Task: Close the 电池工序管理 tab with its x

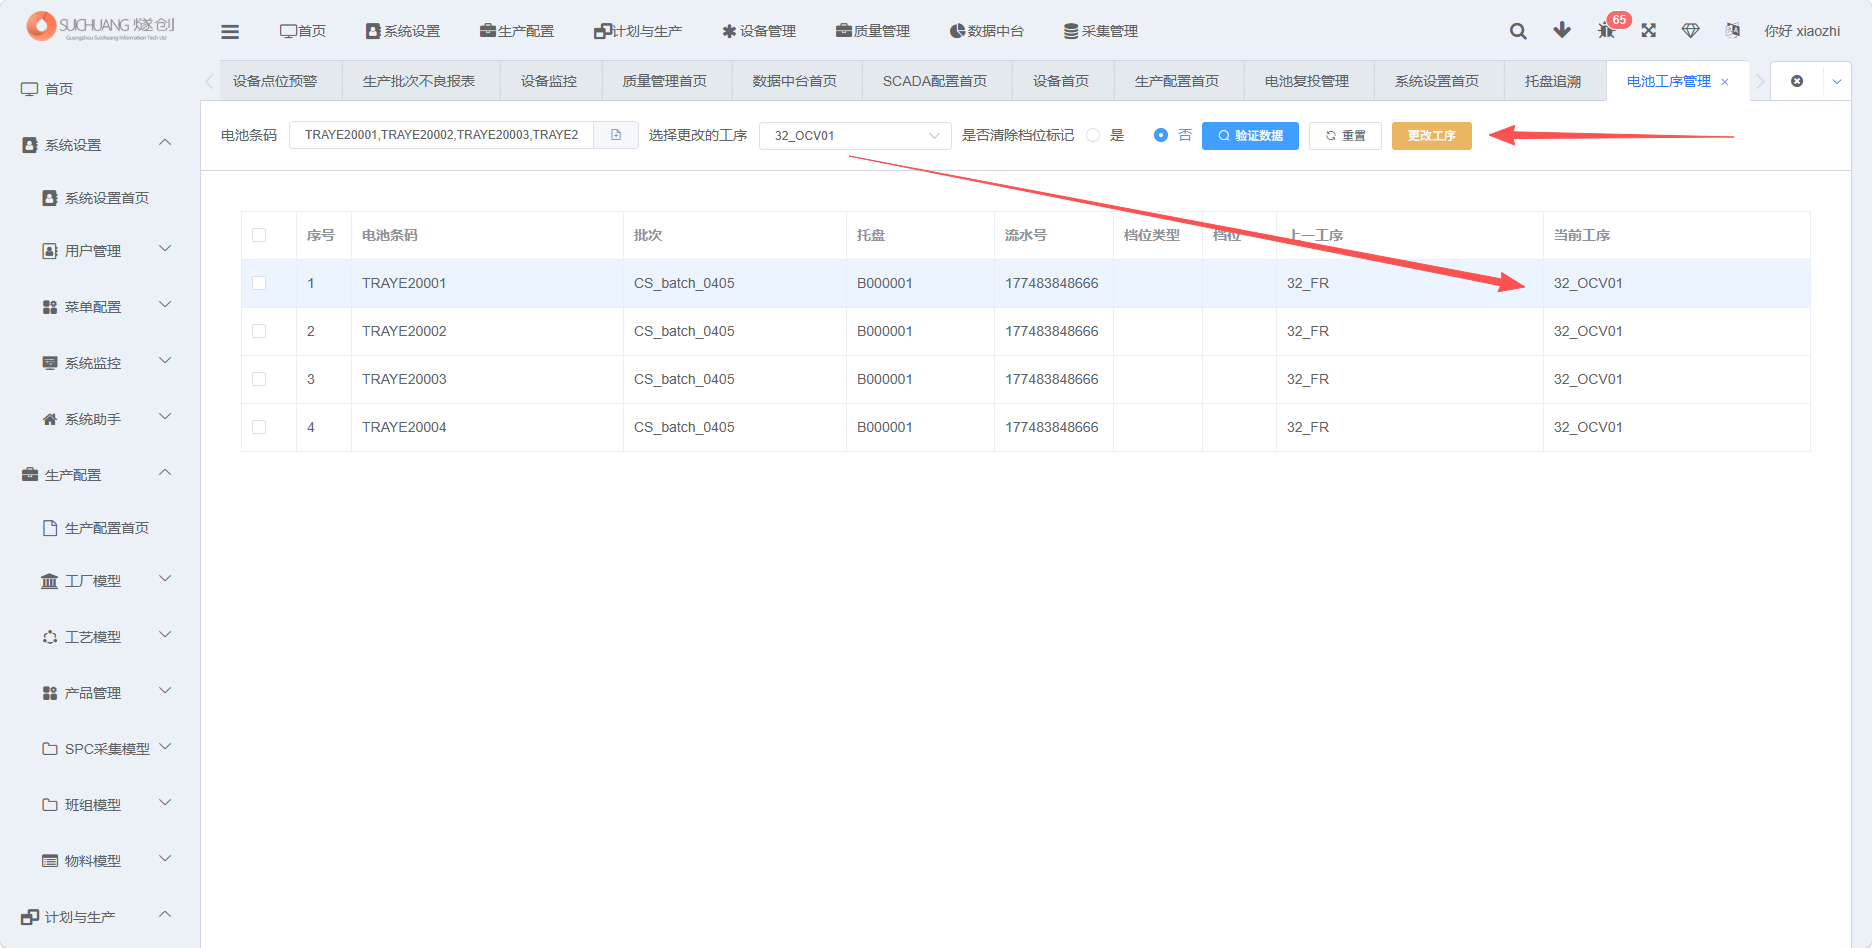Action: 1725,82
